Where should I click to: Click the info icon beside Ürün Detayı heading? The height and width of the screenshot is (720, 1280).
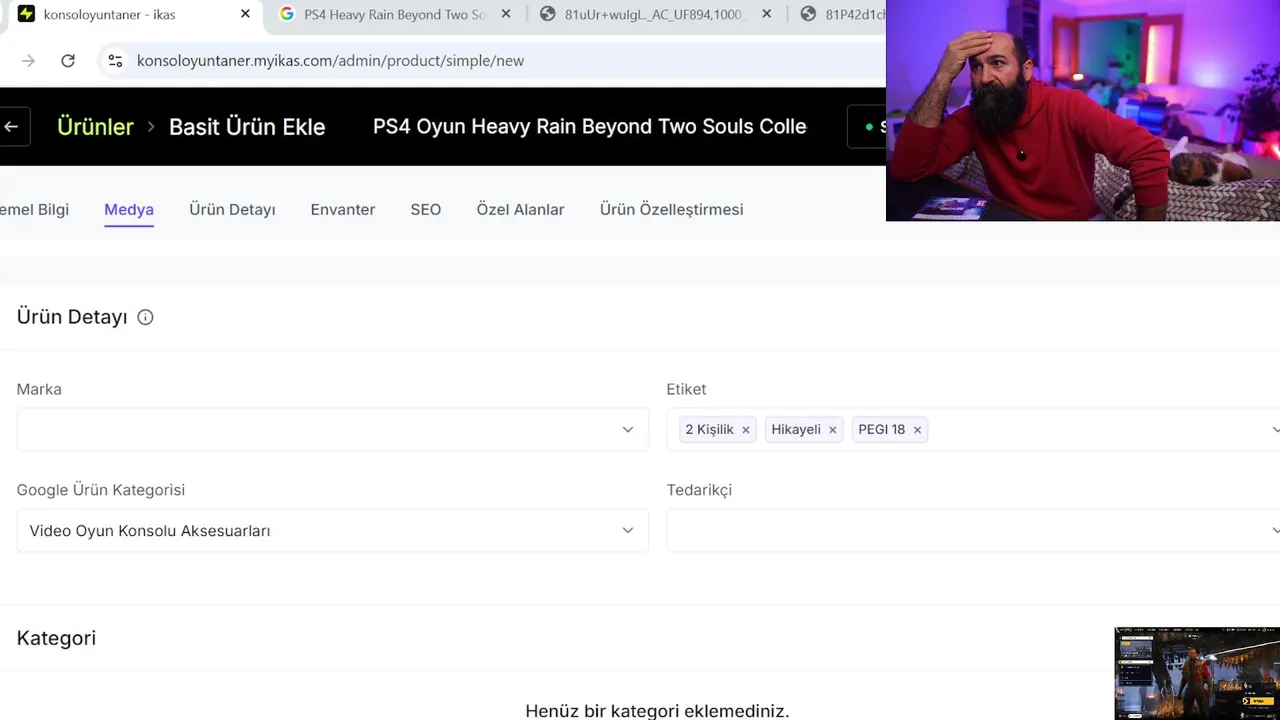145,317
